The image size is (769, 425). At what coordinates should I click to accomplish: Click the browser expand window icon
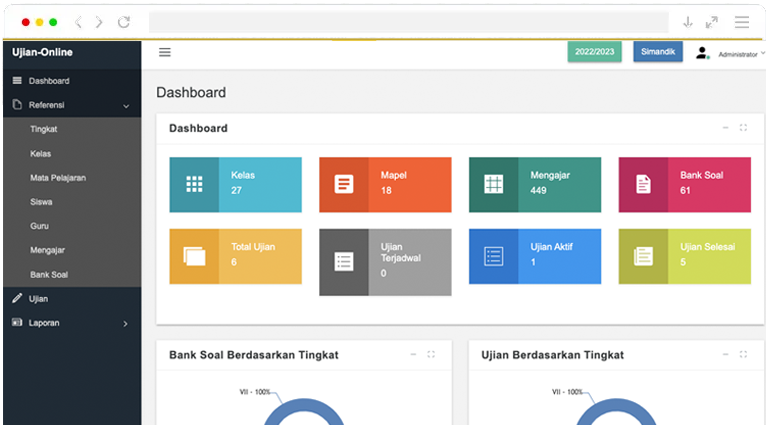pyautogui.click(x=712, y=22)
